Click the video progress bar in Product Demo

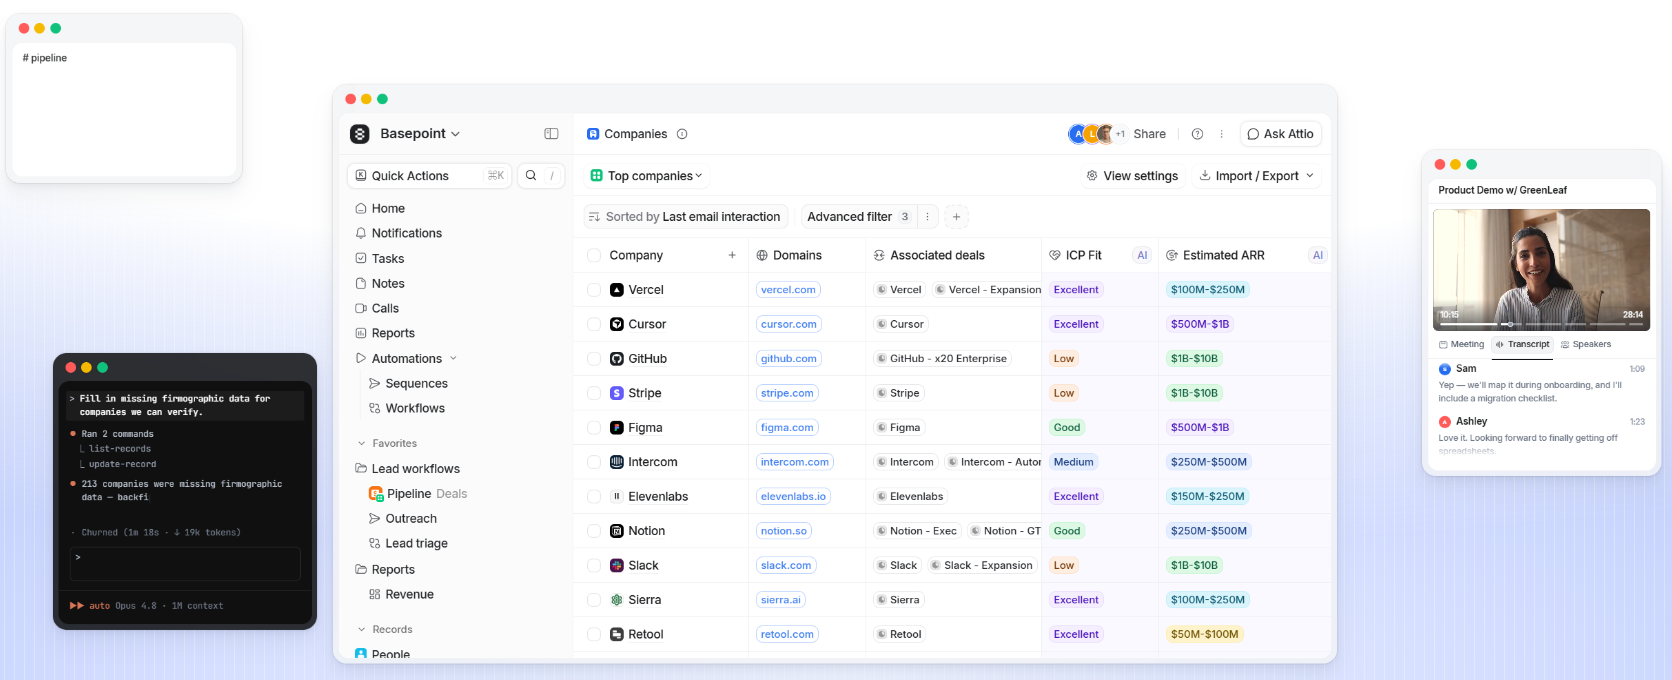1541,324
